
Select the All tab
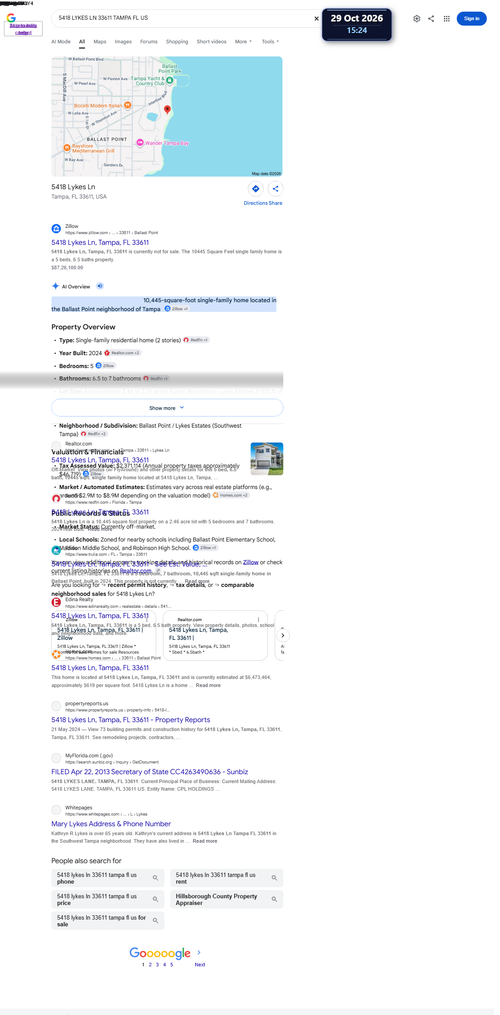(82, 41)
